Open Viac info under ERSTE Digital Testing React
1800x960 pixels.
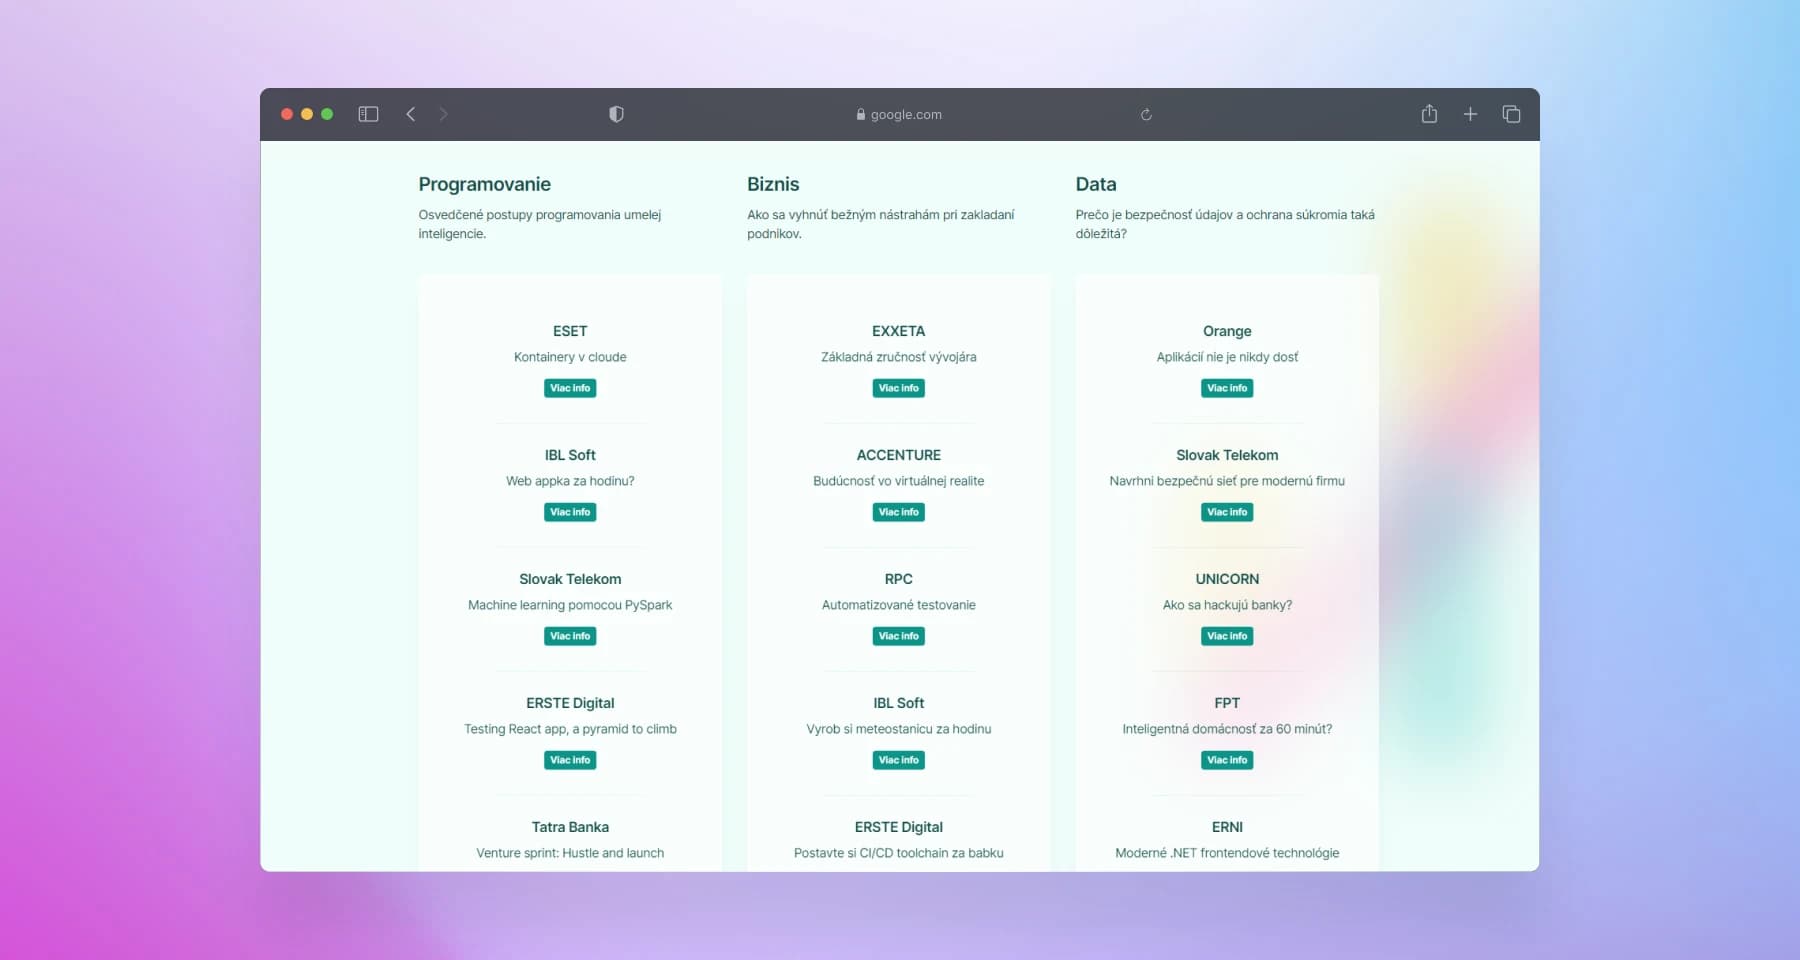pyautogui.click(x=570, y=760)
